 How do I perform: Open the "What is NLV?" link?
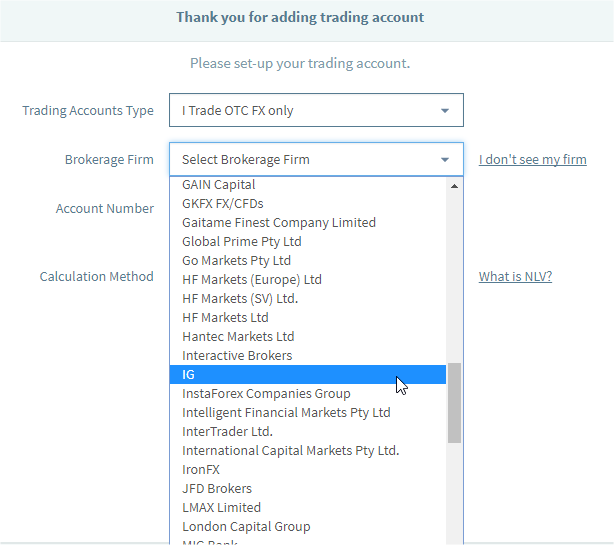point(515,276)
